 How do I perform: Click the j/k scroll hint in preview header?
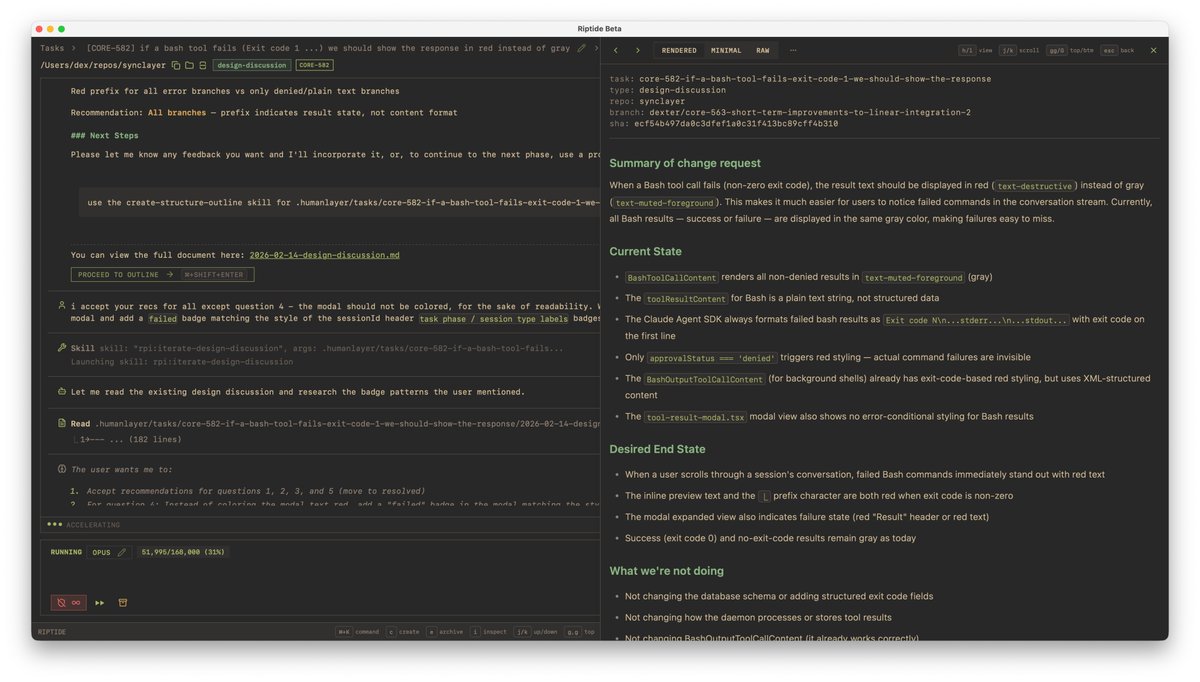[1020, 50]
